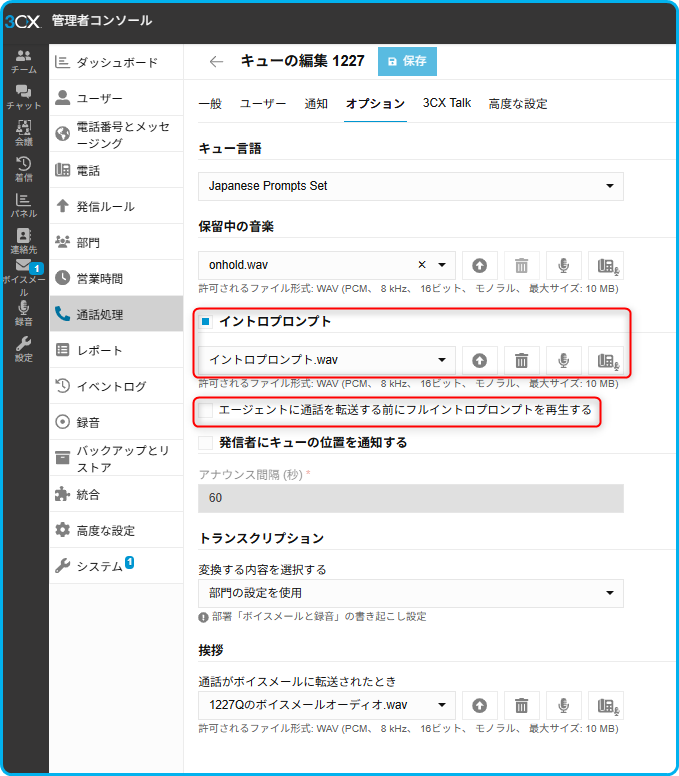
Task: Record a greeting with microphone icon in 挨拶 row
Action: (563, 706)
